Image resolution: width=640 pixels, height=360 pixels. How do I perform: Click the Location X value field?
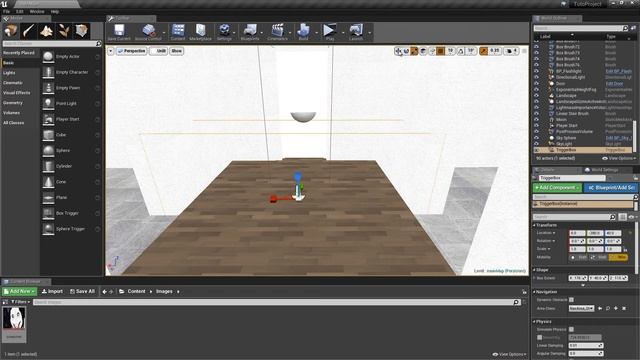pos(577,233)
